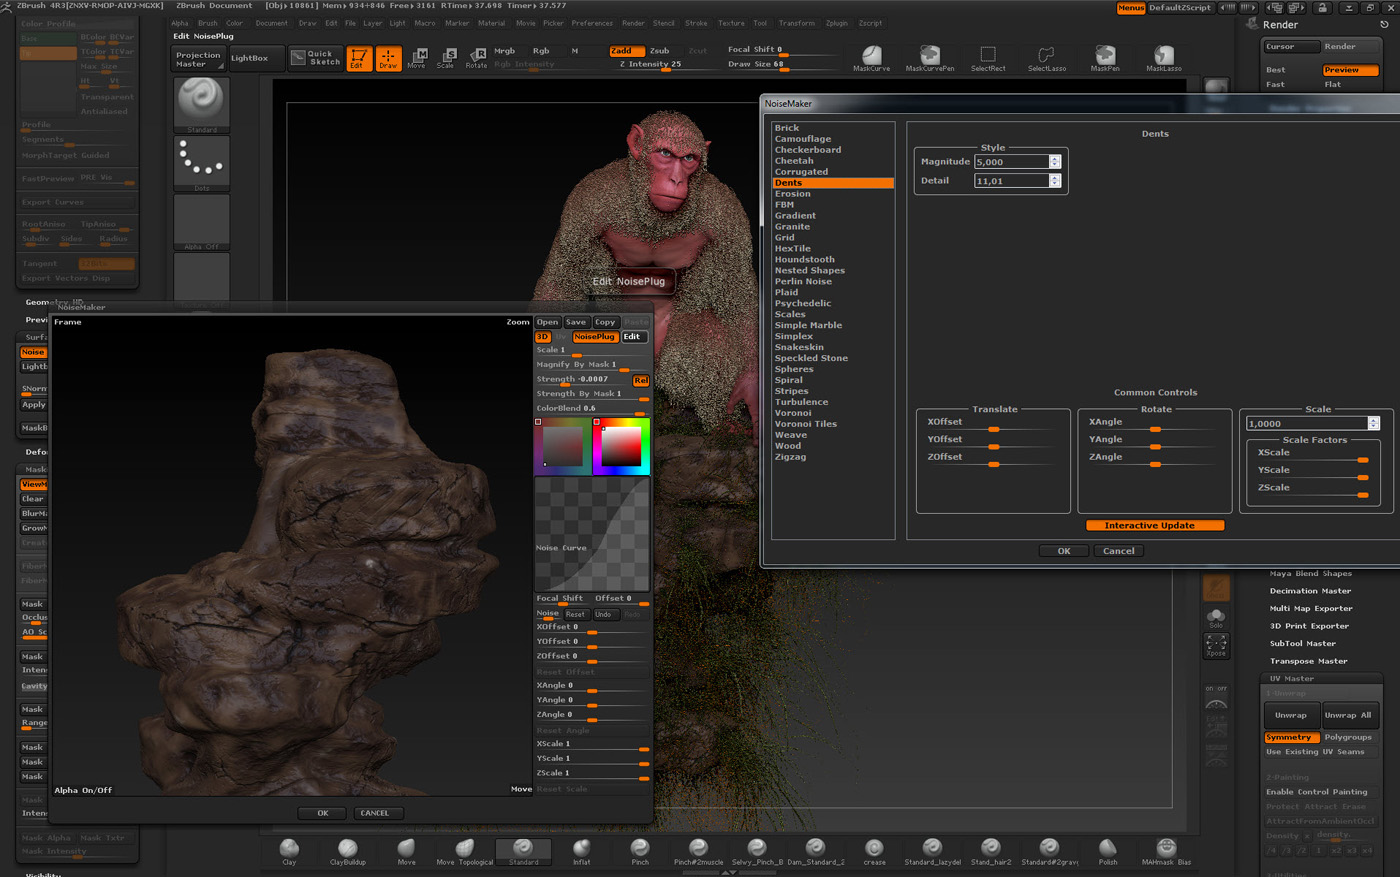The height and width of the screenshot is (877, 1400).
Task: Adjust the Scale 1,0000 stepper arrows
Action: (x=1374, y=423)
